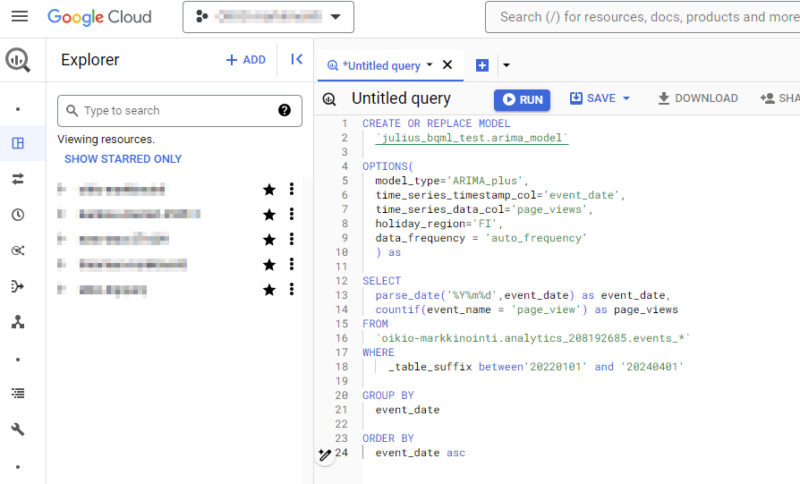Click the RUN button
The width and height of the screenshot is (800, 484).
coord(522,99)
